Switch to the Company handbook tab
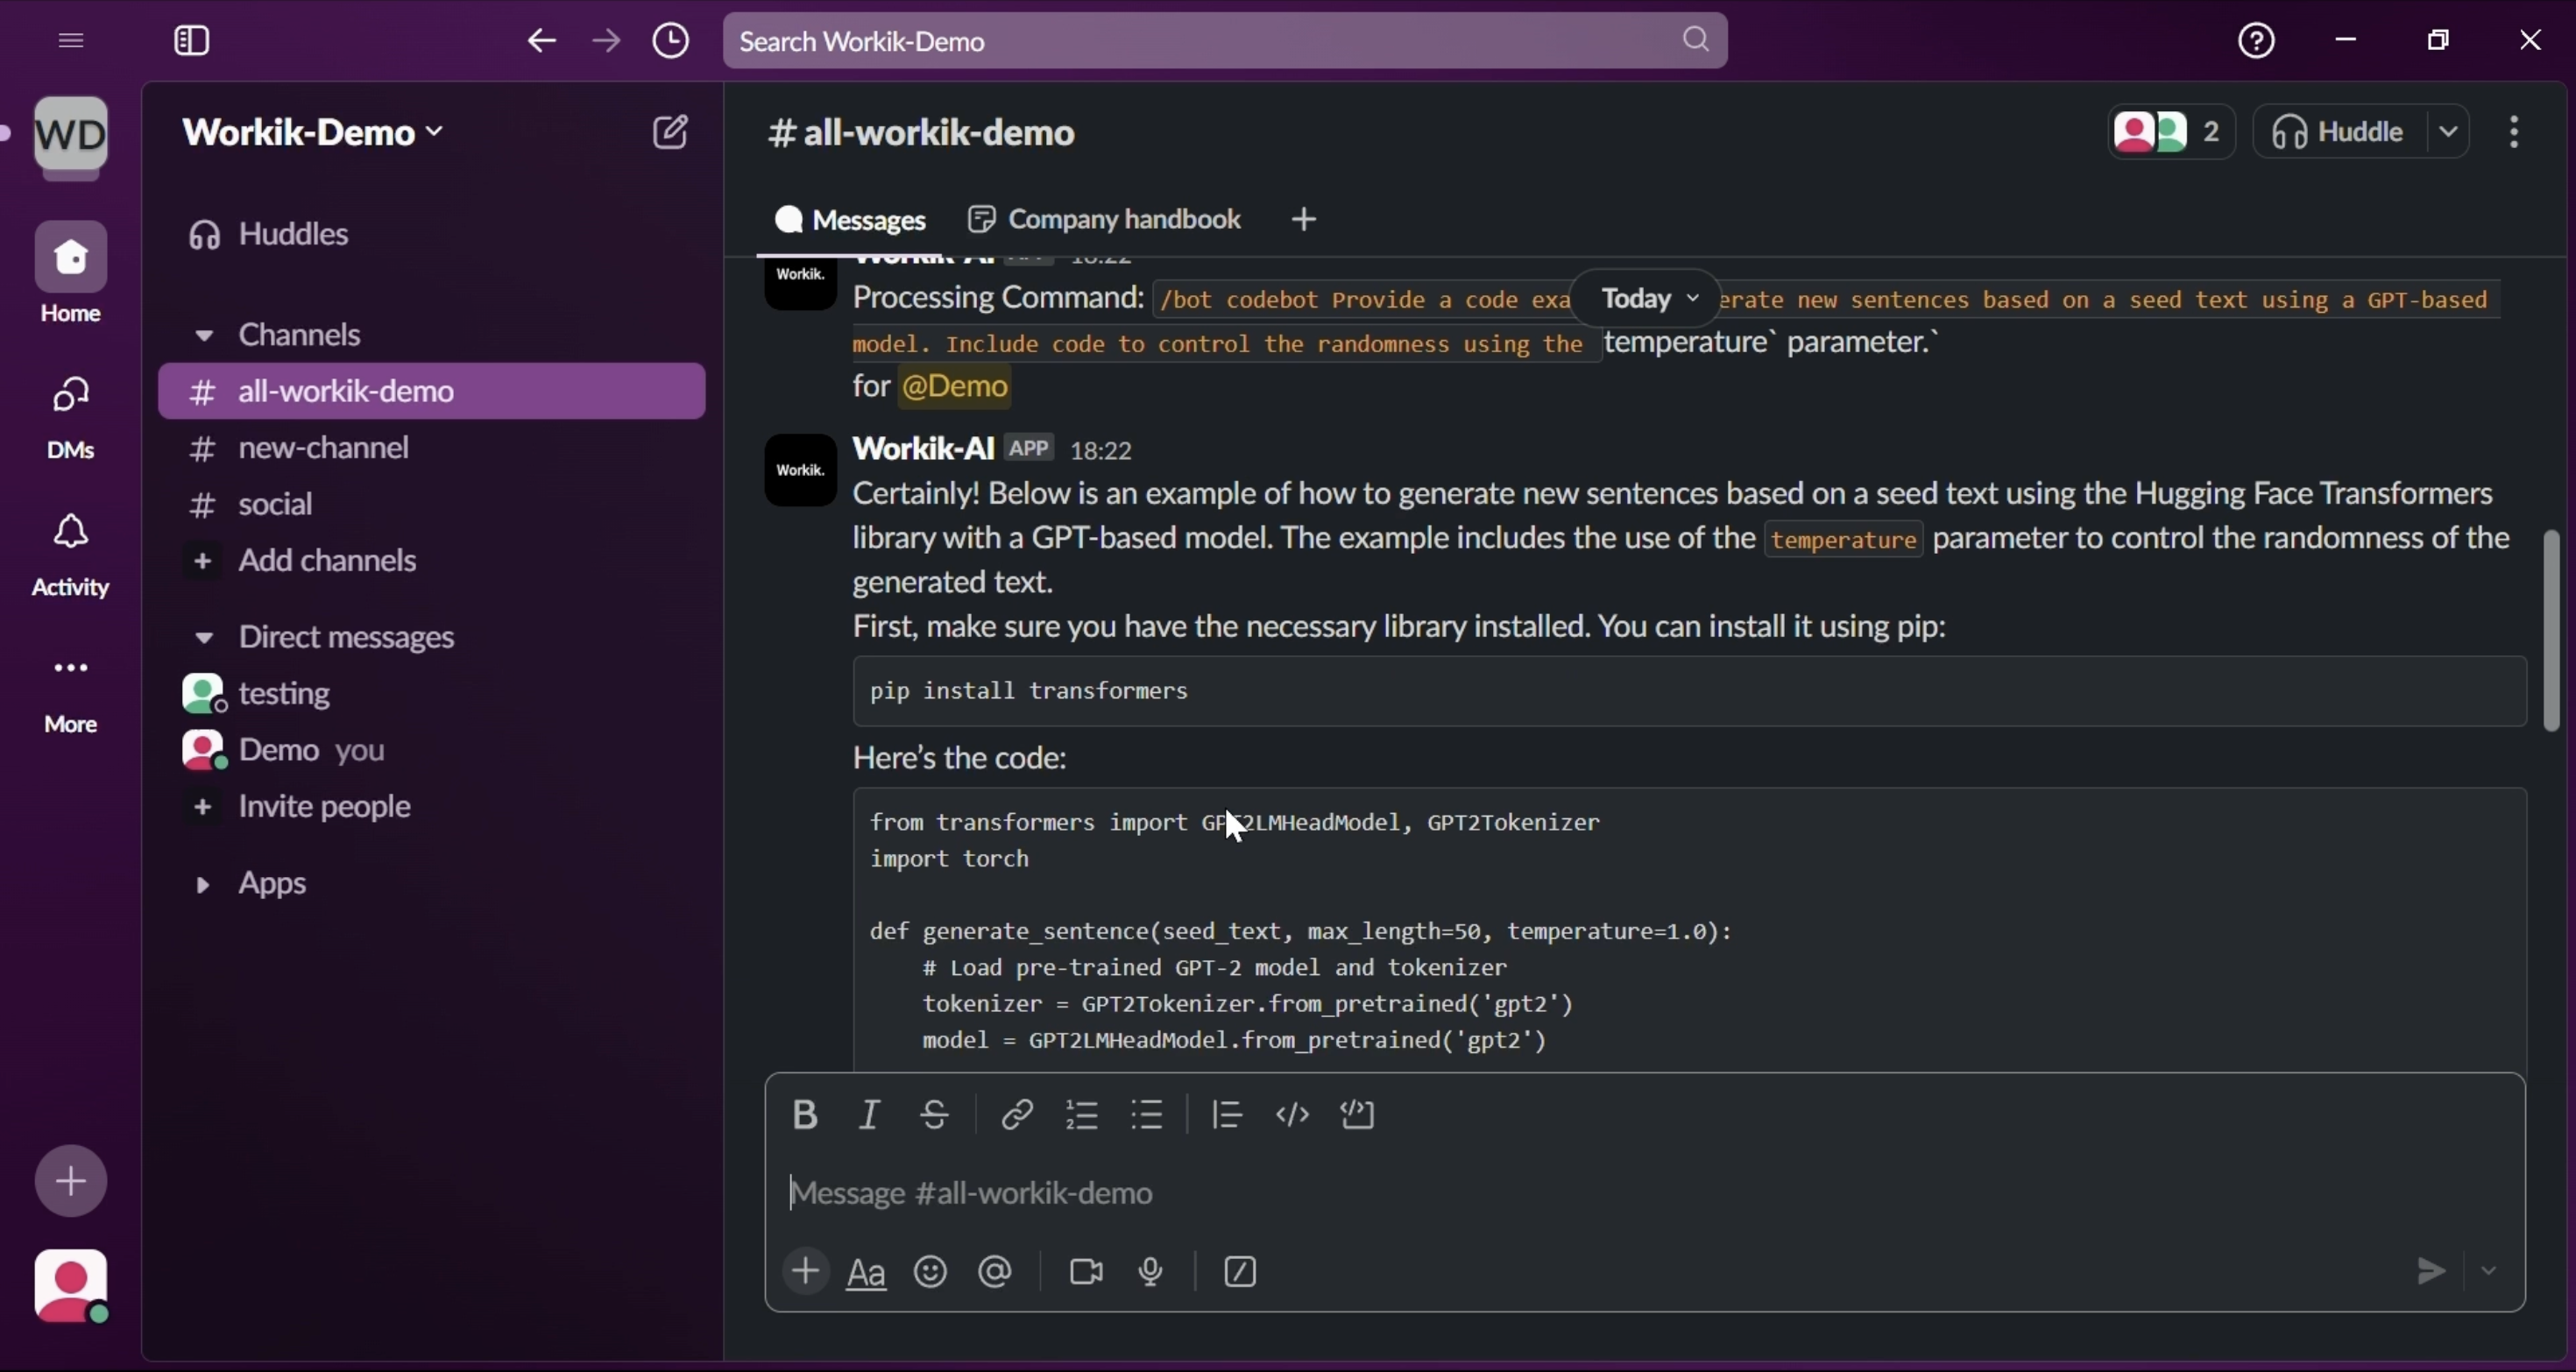2576x1372 pixels. click(1103, 219)
